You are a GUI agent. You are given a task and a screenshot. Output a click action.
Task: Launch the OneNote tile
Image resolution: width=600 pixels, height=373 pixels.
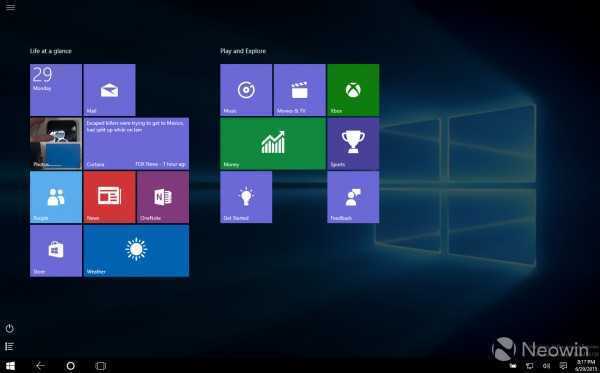(163, 197)
